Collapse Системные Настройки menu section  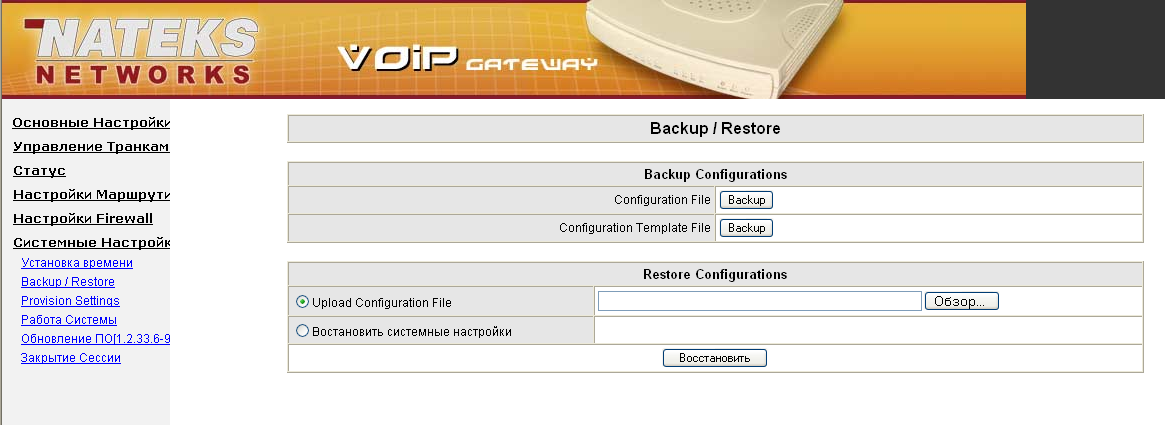(91, 242)
